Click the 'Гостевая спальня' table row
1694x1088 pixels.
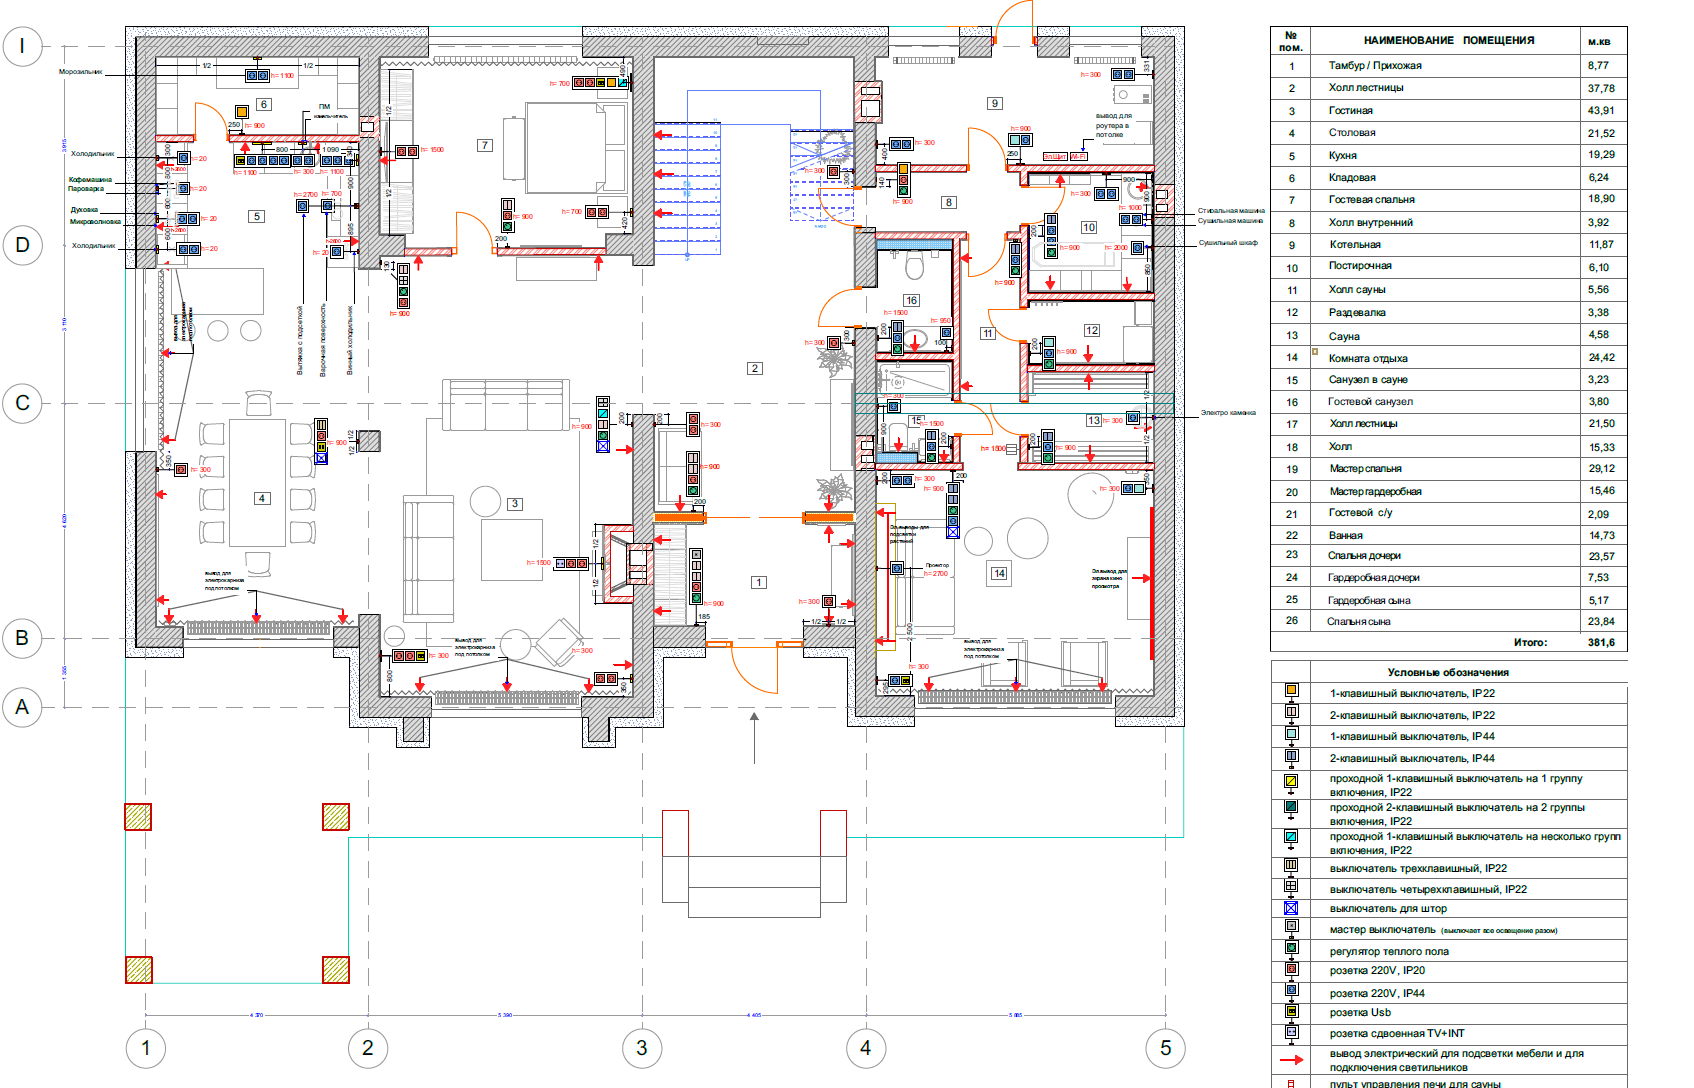pyautogui.click(x=1449, y=199)
